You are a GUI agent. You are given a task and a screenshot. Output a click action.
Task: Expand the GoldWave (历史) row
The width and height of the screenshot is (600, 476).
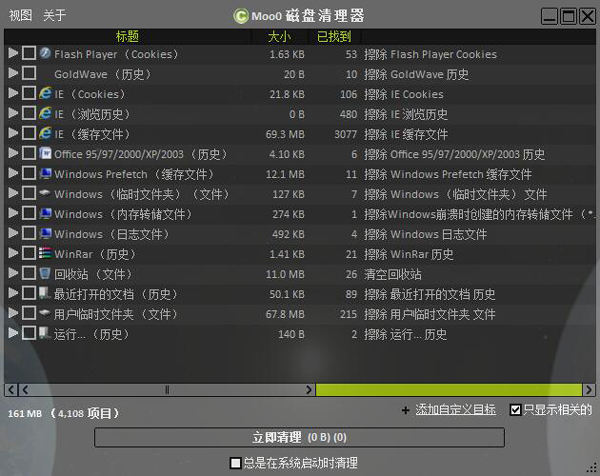13,73
